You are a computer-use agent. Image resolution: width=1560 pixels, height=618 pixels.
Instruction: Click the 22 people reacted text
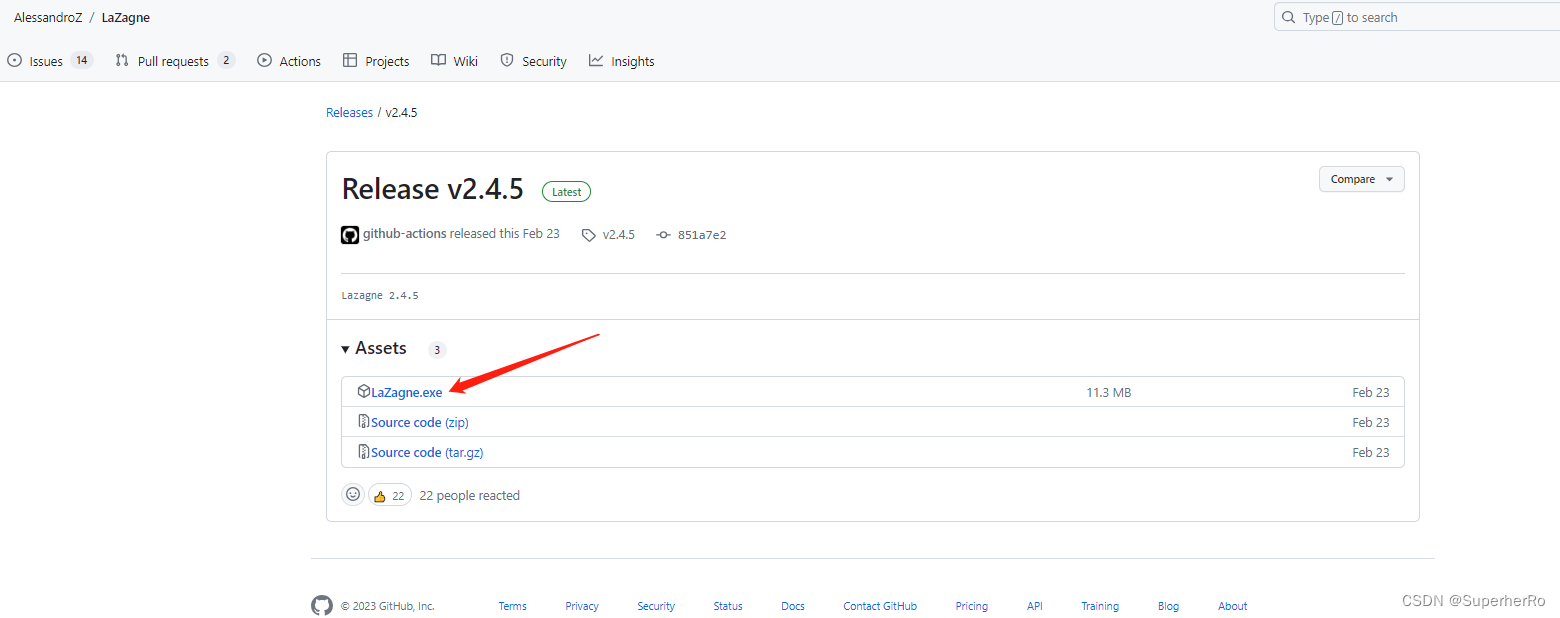470,495
